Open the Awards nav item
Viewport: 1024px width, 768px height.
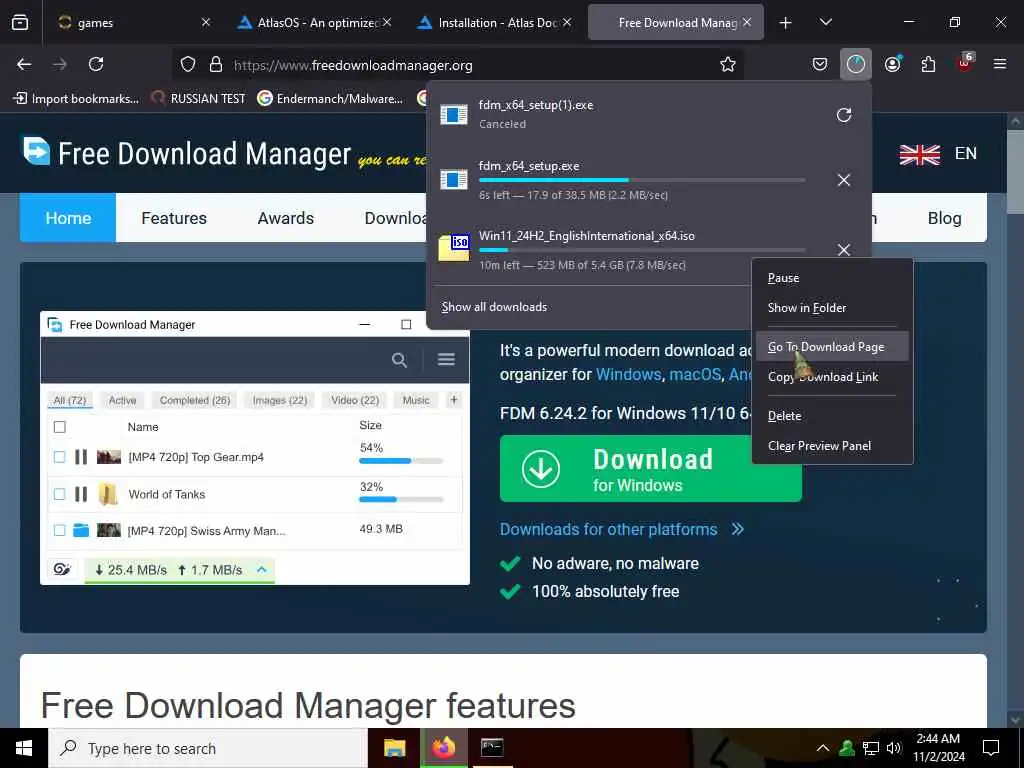pos(285,218)
